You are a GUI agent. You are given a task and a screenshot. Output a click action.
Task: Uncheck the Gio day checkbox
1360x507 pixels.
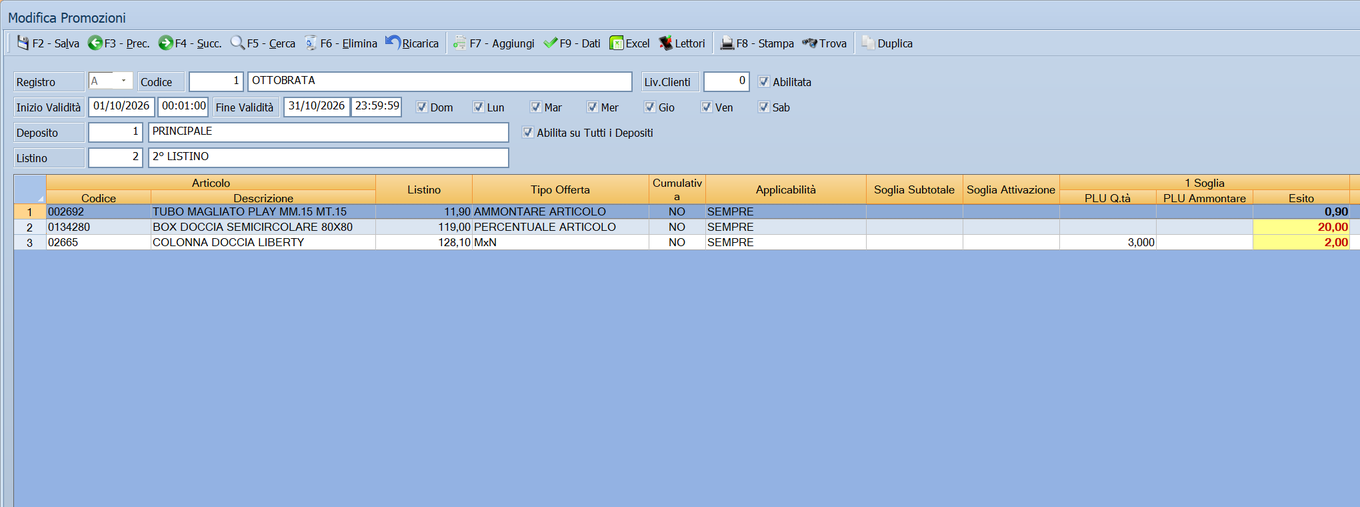[x=650, y=107]
